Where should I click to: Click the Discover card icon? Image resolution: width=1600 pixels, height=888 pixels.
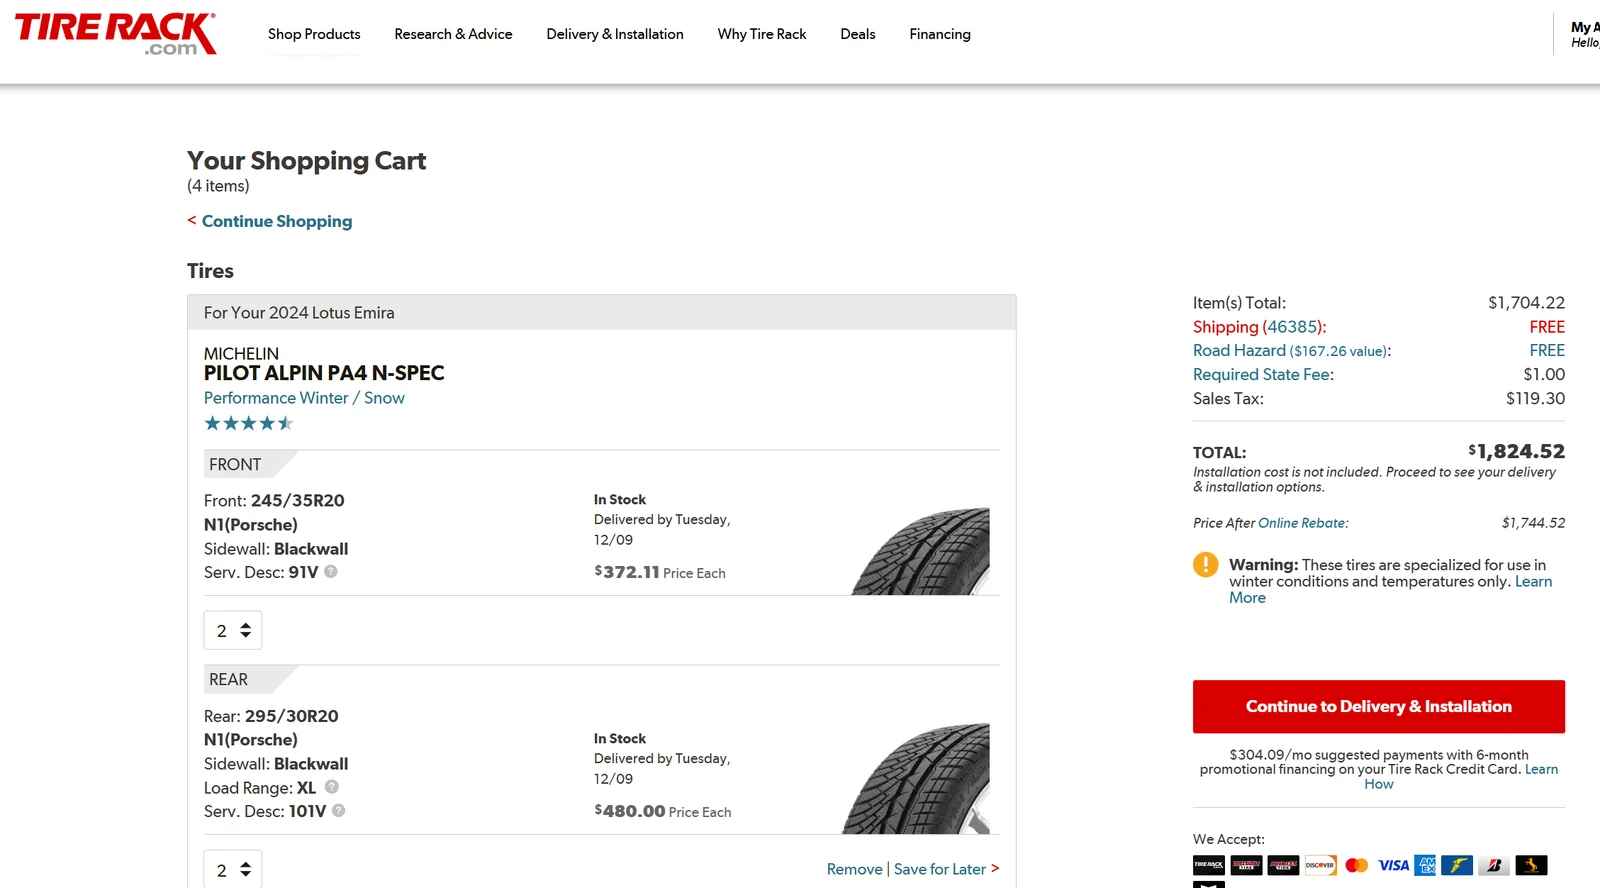coord(1320,865)
